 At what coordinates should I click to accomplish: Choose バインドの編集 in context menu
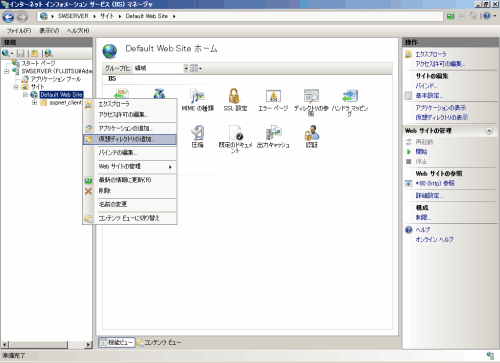pos(130,153)
